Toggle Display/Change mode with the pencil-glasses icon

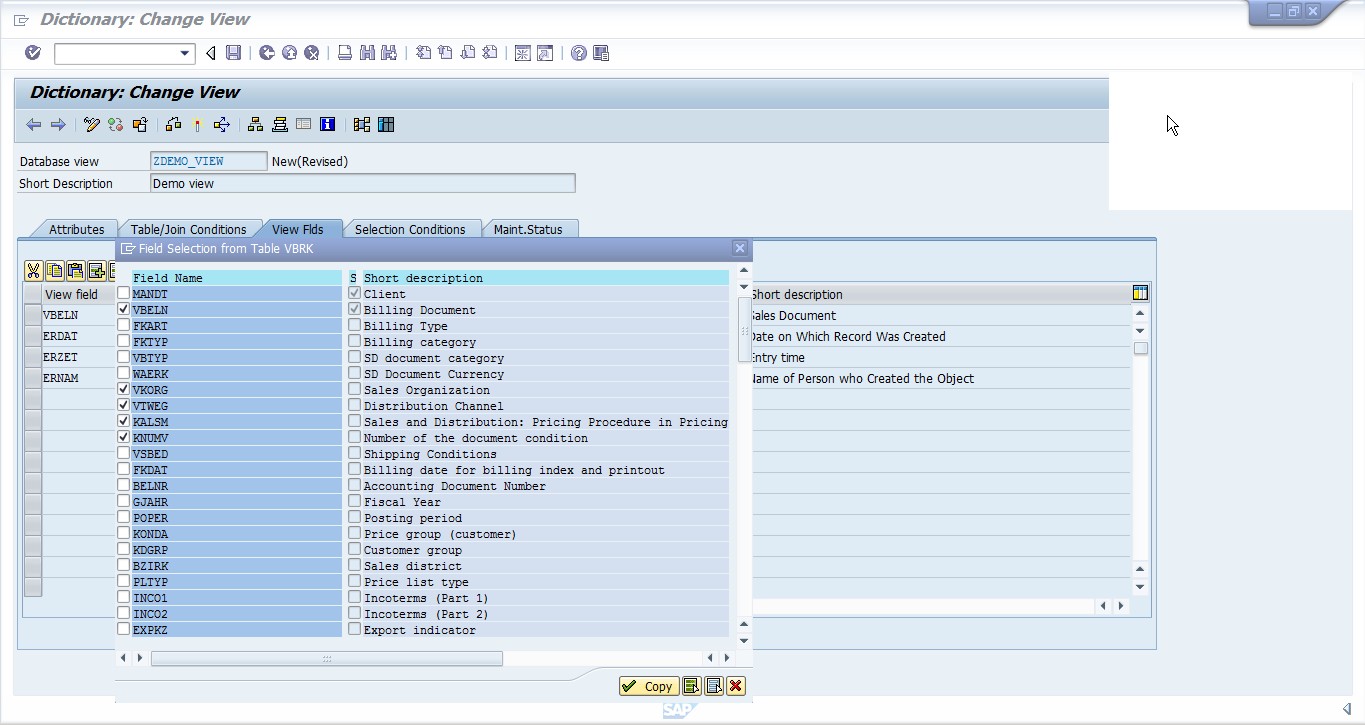[92, 124]
